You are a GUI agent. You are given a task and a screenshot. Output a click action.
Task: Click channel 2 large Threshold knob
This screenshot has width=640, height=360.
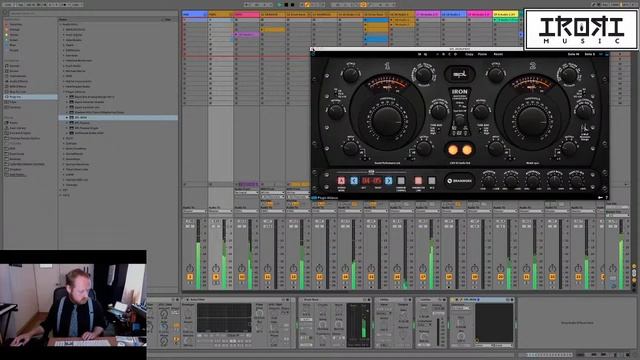coord(532,120)
